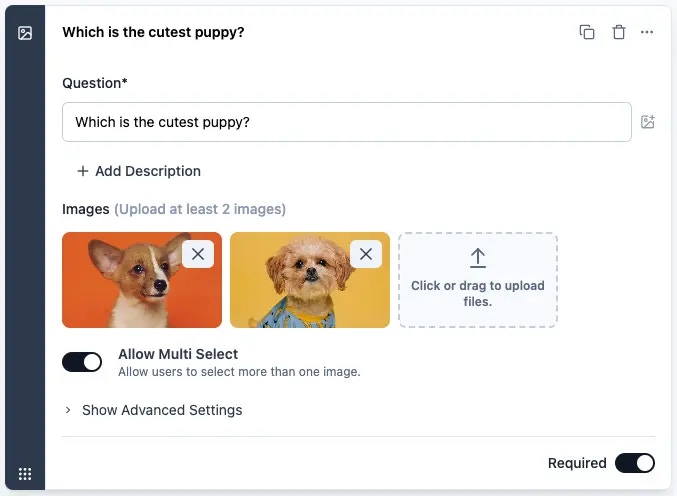Image resolution: width=677 pixels, height=496 pixels.
Task: Remove the corgi puppy image
Action: pyautogui.click(x=198, y=254)
